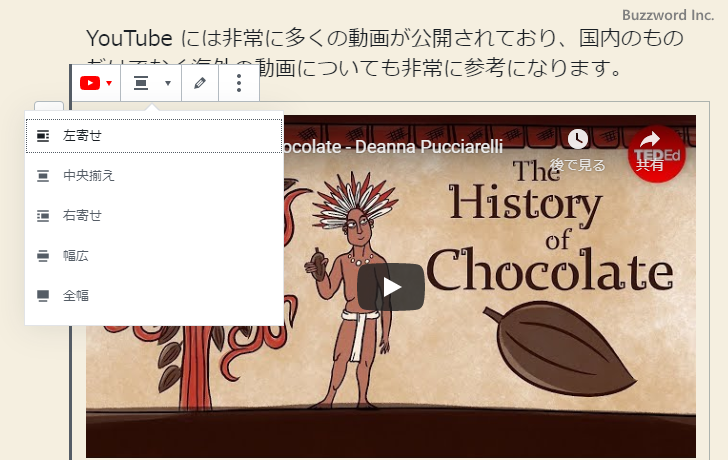This screenshot has height=460, width=728.
Task: Click the pencil edit URL icon
Action: coord(200,83)
